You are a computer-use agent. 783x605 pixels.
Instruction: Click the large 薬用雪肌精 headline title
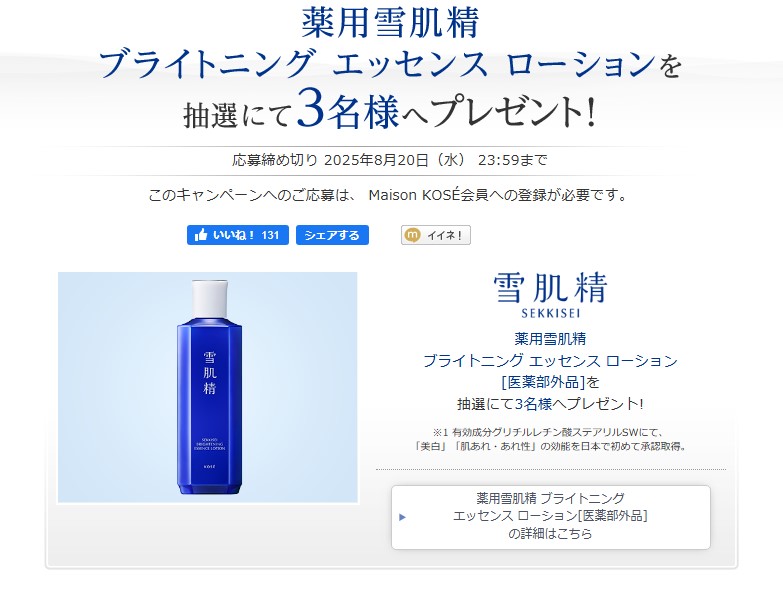point(390,23)
